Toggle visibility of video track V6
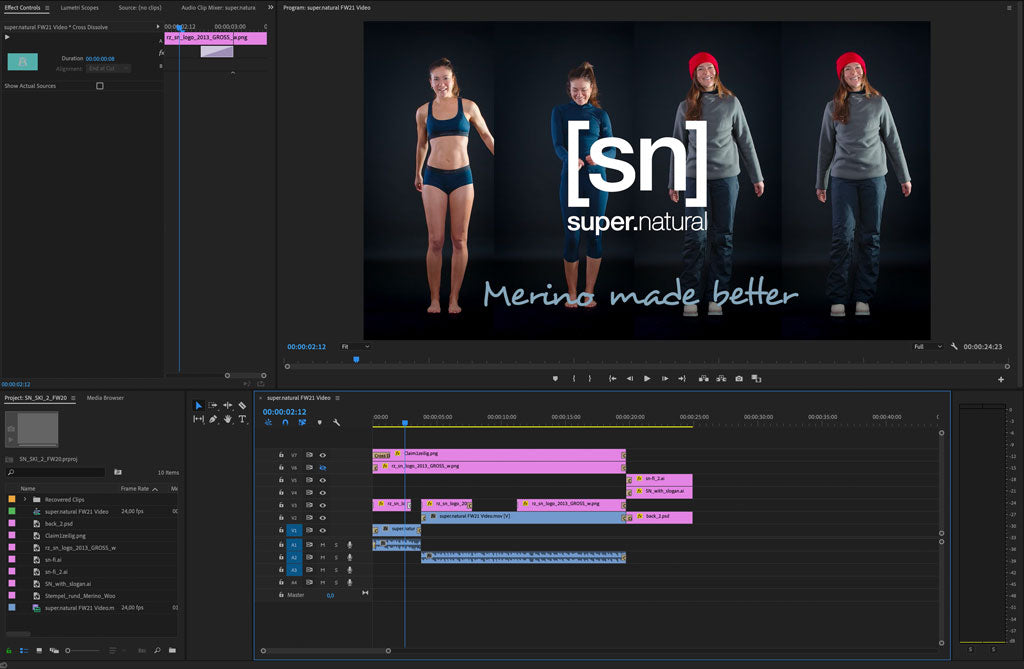1024x669 pixels. [x=322, y=467]
